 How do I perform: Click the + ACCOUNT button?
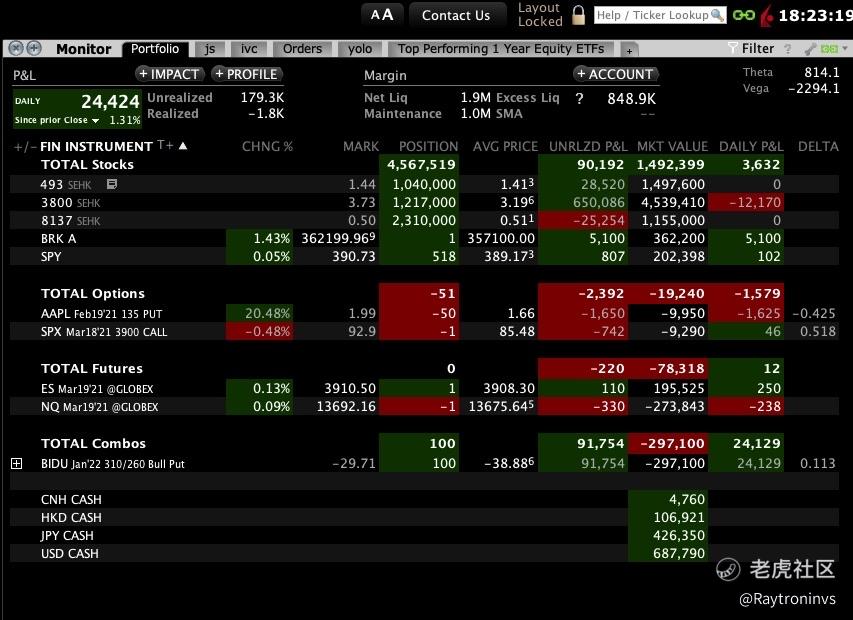616,74
